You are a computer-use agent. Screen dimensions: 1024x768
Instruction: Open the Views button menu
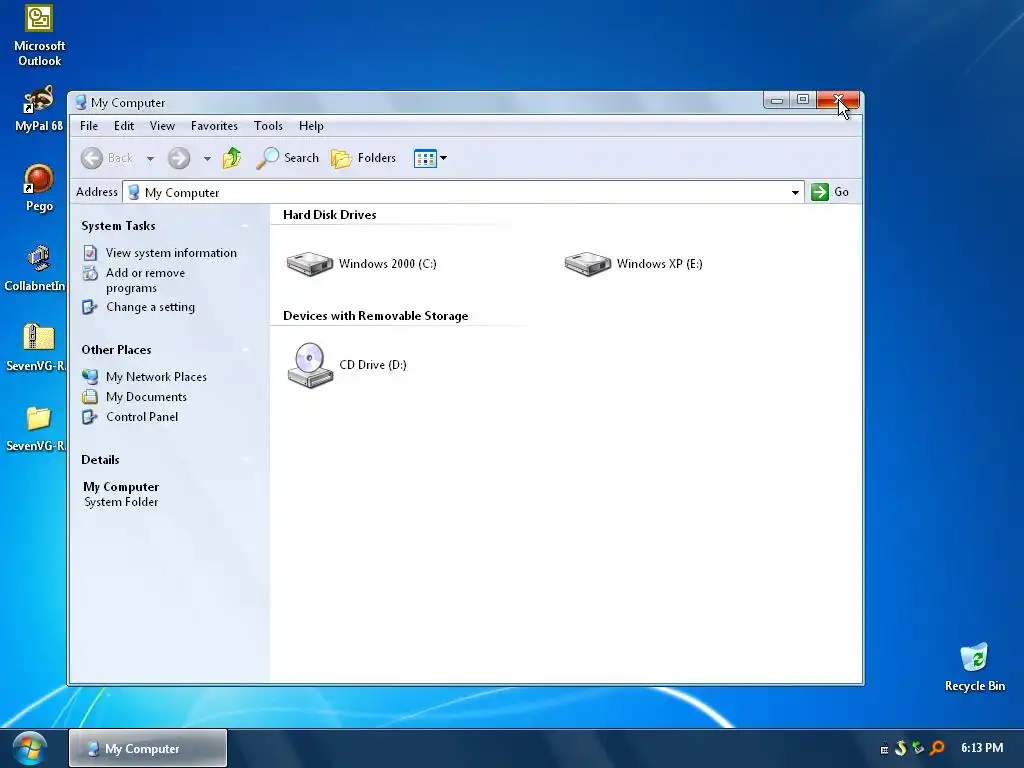[x=430, y=158]
